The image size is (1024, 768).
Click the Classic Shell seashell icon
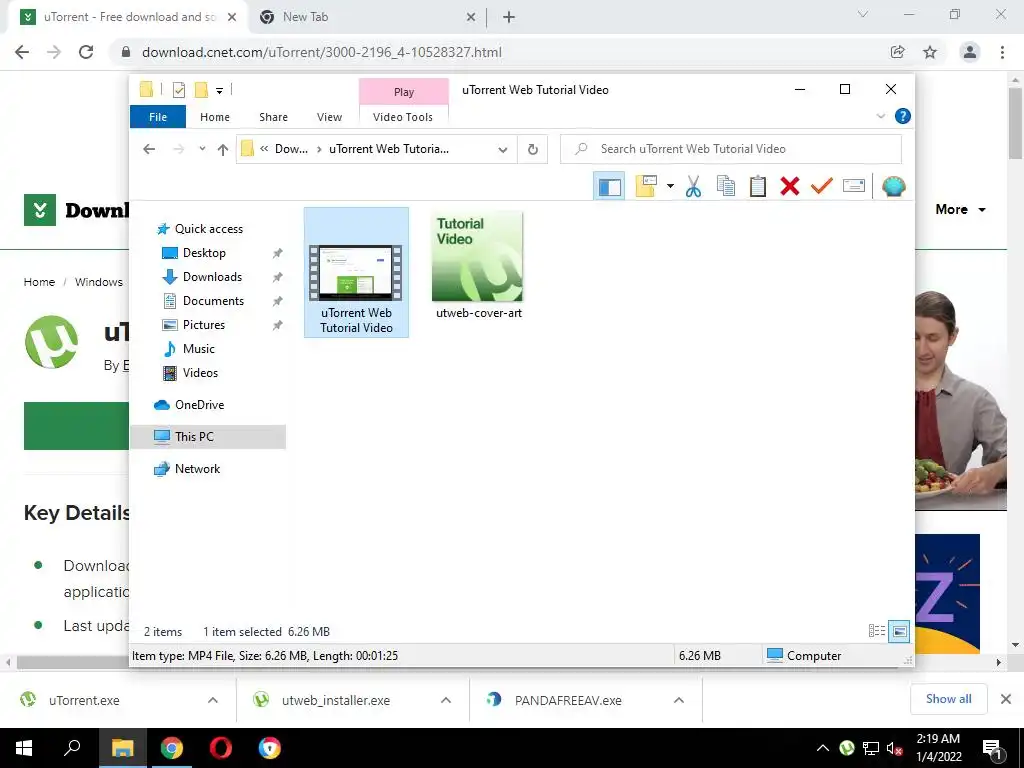tap(893, 187)
